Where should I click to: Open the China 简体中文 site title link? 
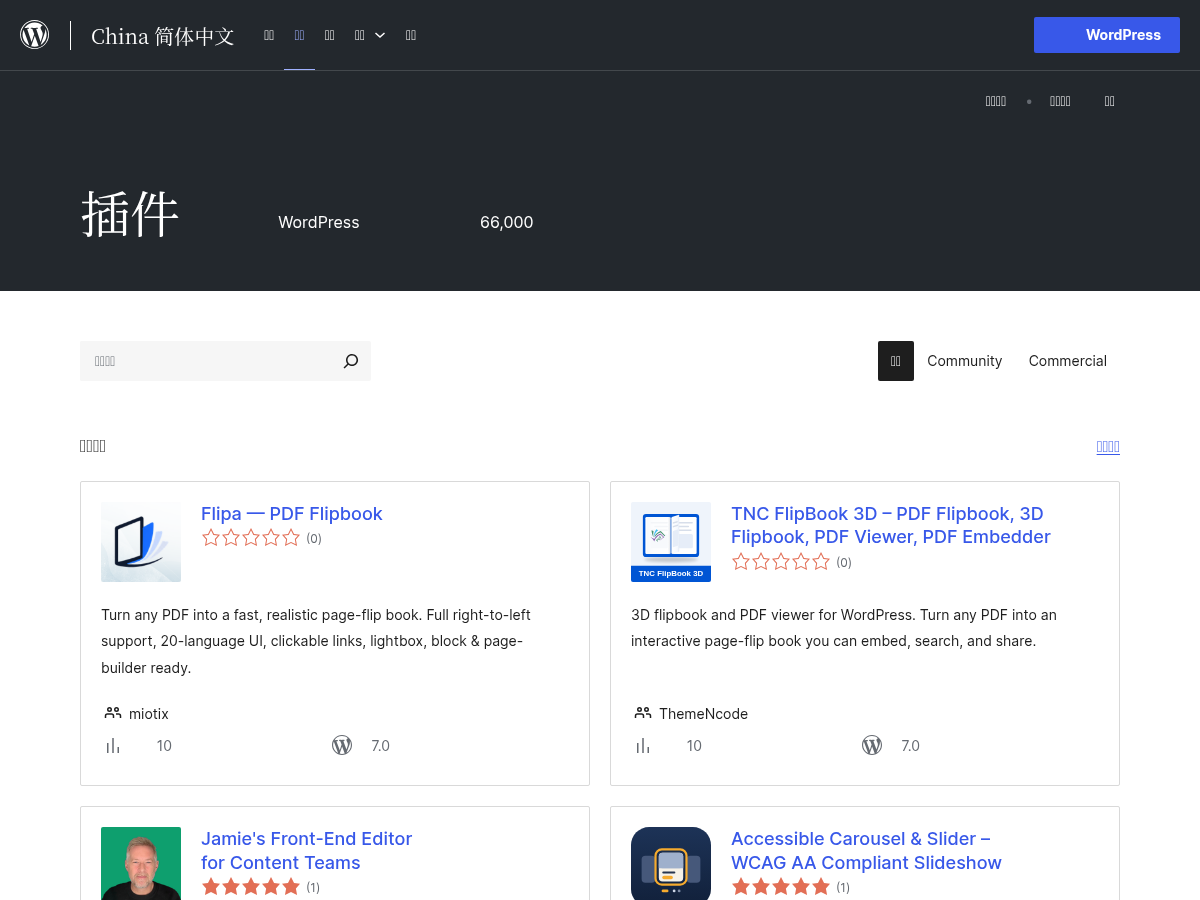point(163,36)
